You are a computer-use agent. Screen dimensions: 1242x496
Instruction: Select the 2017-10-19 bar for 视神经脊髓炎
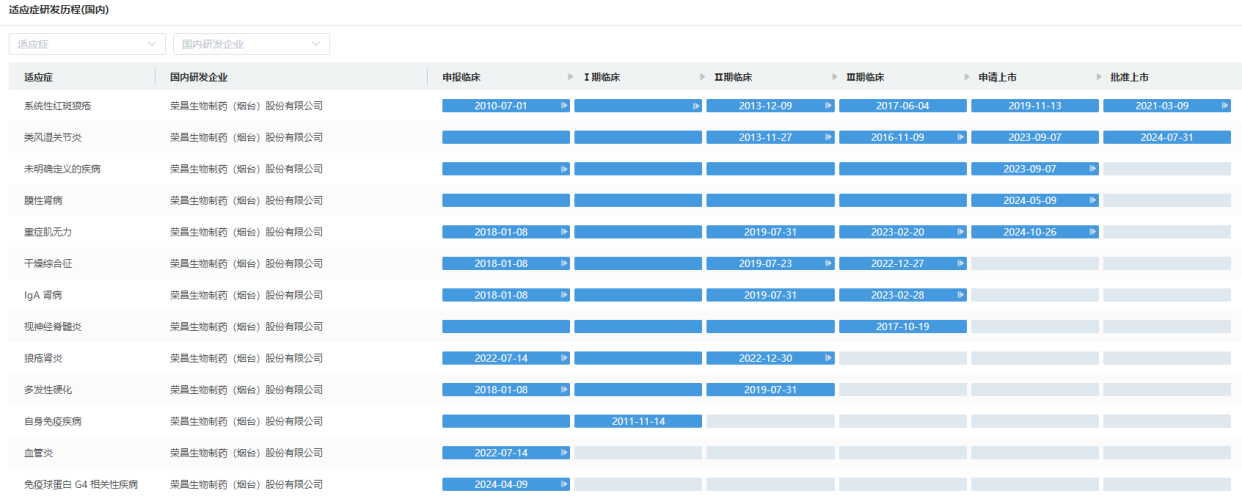902,327
